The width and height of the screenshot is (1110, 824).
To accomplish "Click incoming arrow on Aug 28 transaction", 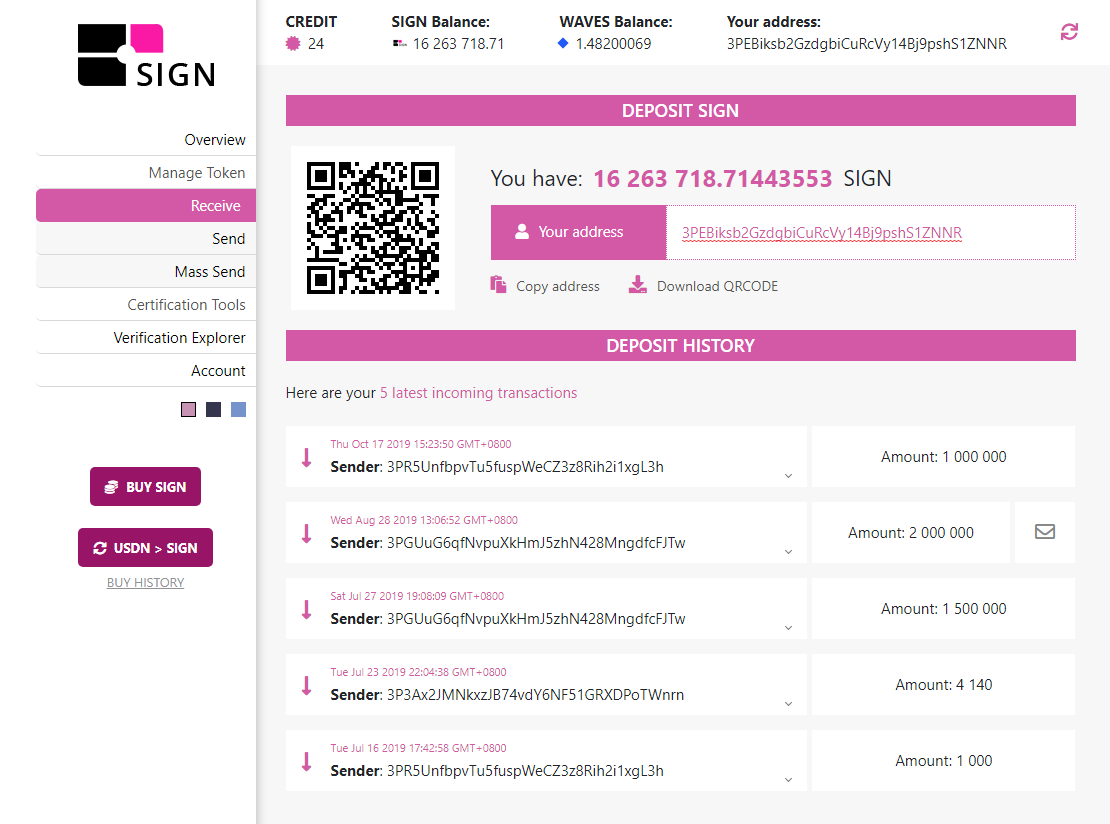I will click(x=307, y=533).
